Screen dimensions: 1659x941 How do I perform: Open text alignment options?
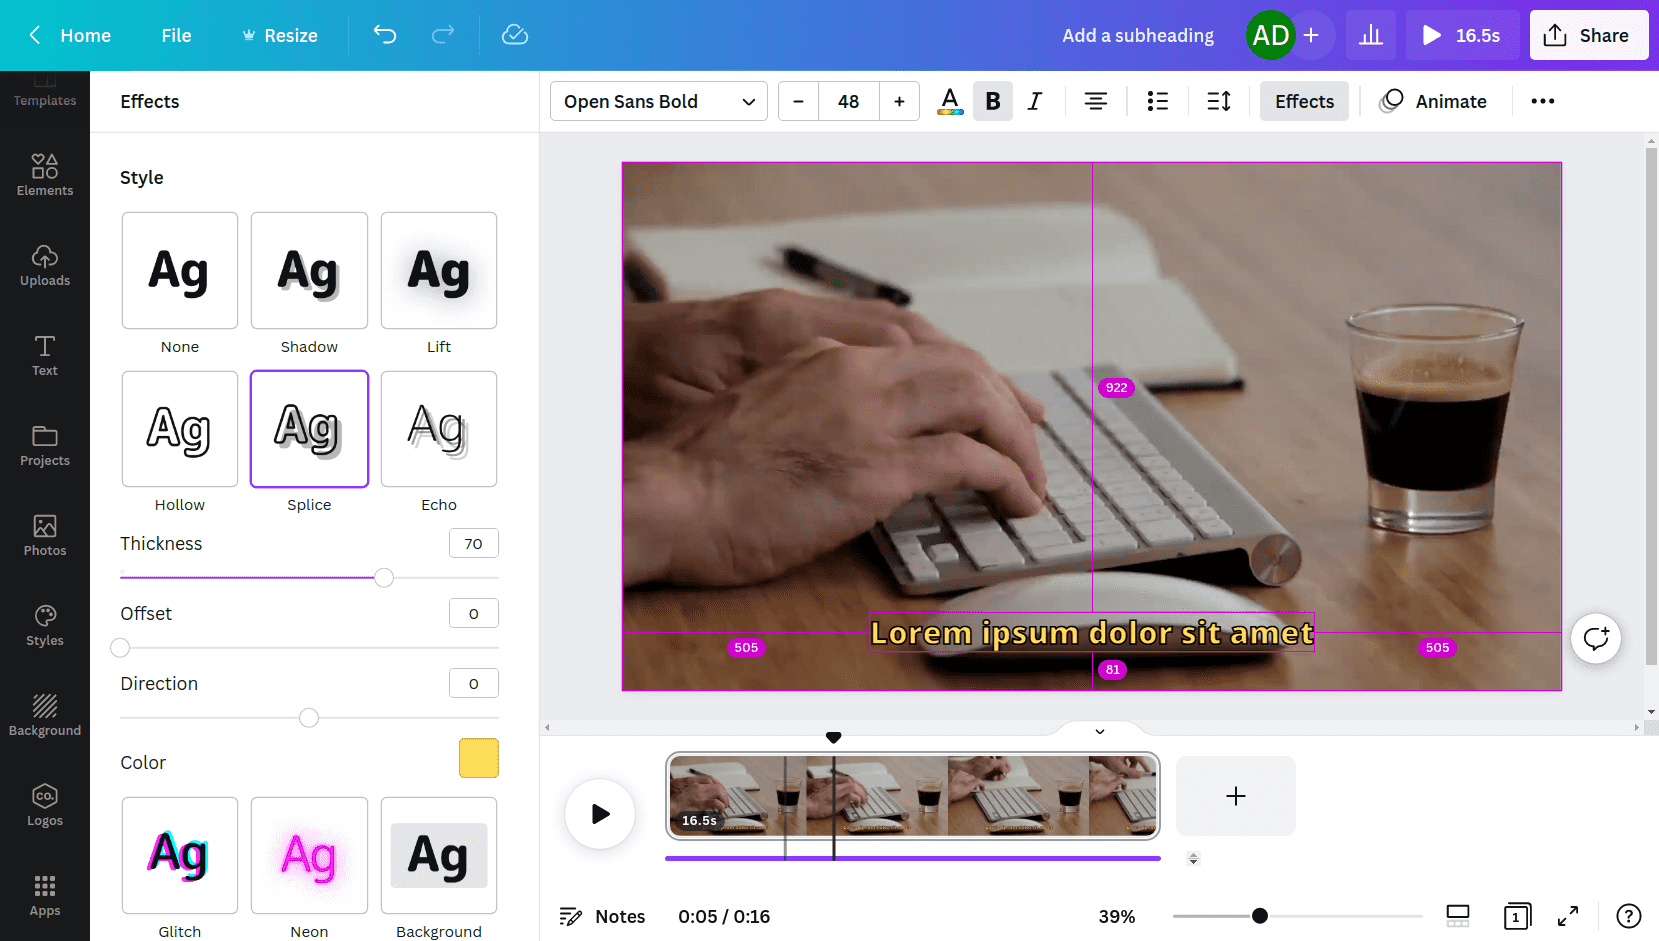click(1096, 101)
